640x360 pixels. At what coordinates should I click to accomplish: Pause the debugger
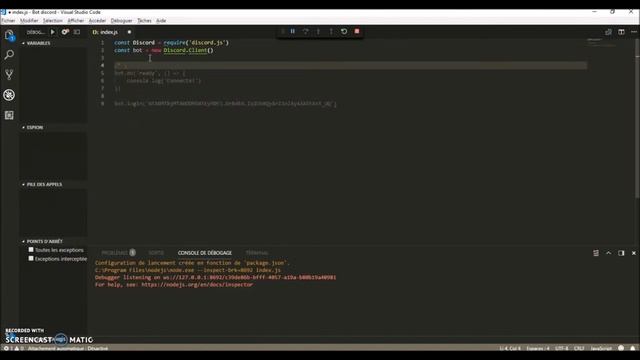pos(293,31)
